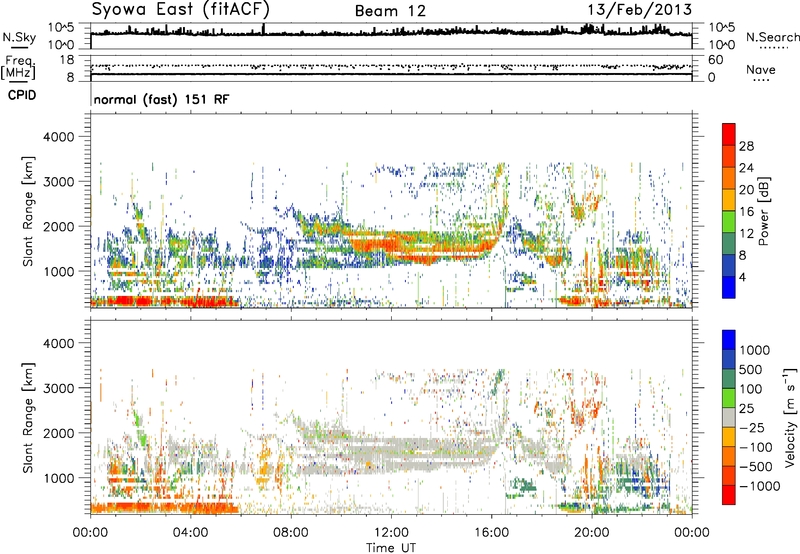The width and height of the screenshot is (800, 554).
Task: Click the solid frequency line in the Freq panel
Action: pos(391,74)
